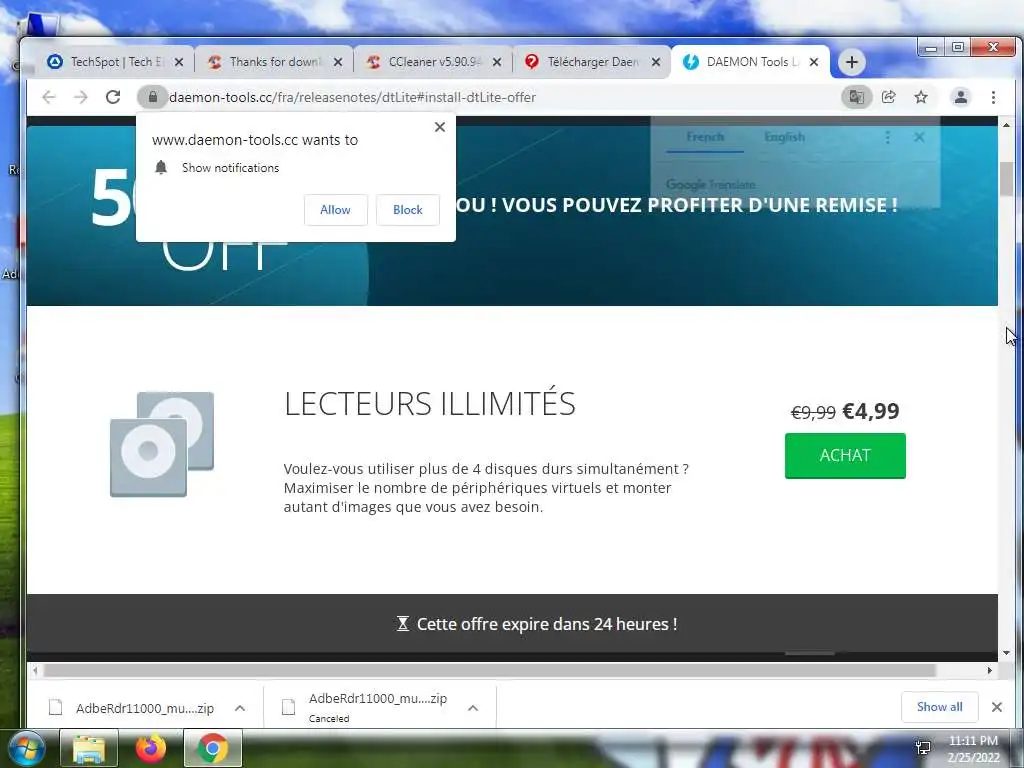Block notifications from daemon-tools.cc
Viewport: 1024px width, 768px height.
(x=408, y=210)
